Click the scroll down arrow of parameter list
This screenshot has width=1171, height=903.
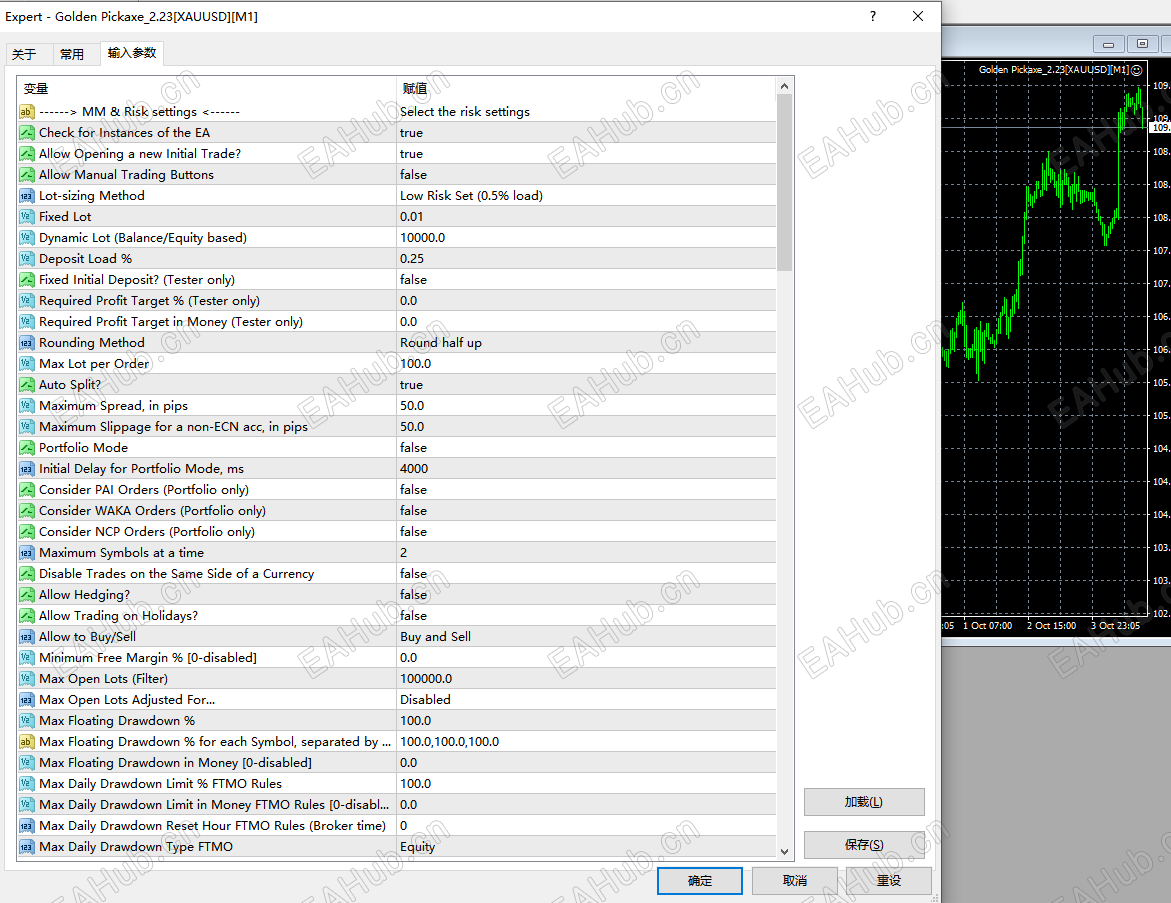784,851
